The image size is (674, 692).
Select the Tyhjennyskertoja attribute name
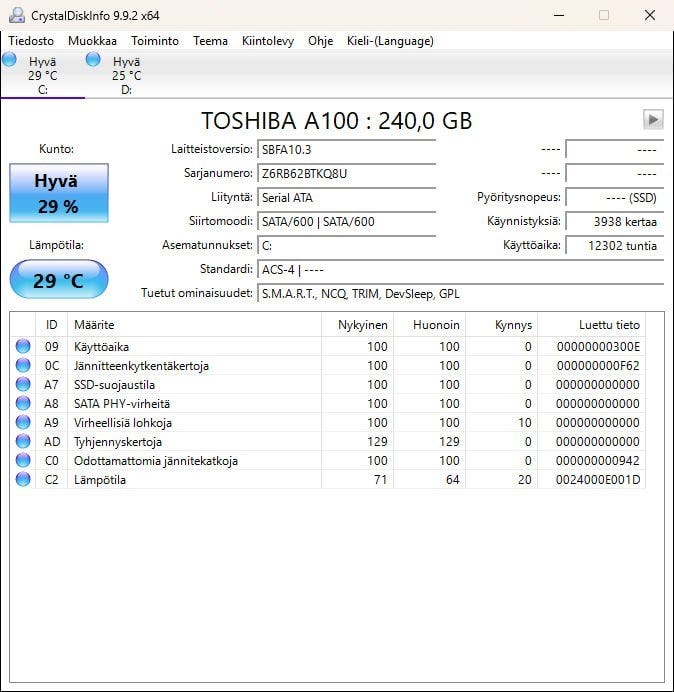pyautogui.click(x=118, y=442)
